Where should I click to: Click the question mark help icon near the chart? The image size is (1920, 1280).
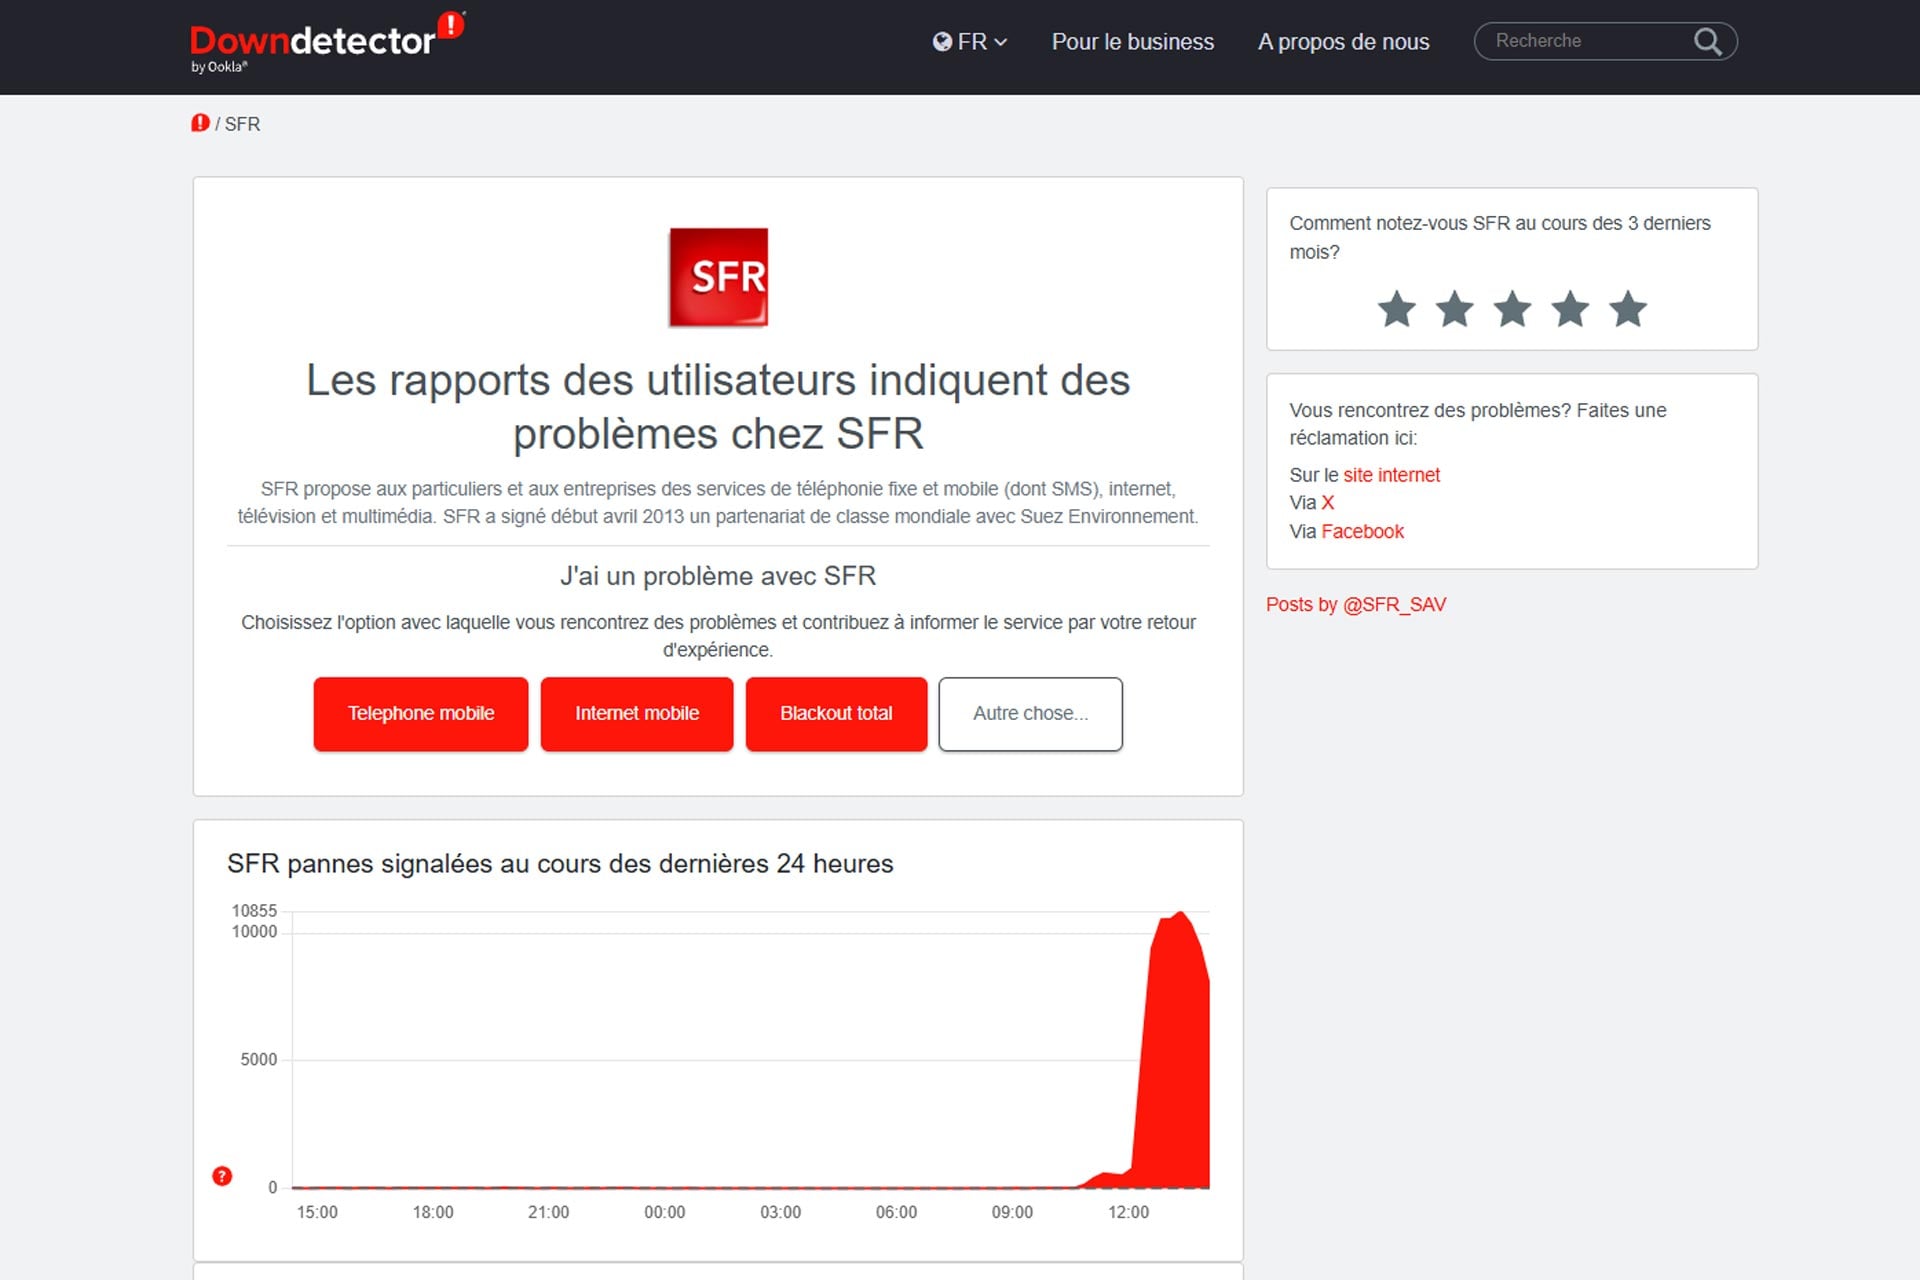[222, 1175]
